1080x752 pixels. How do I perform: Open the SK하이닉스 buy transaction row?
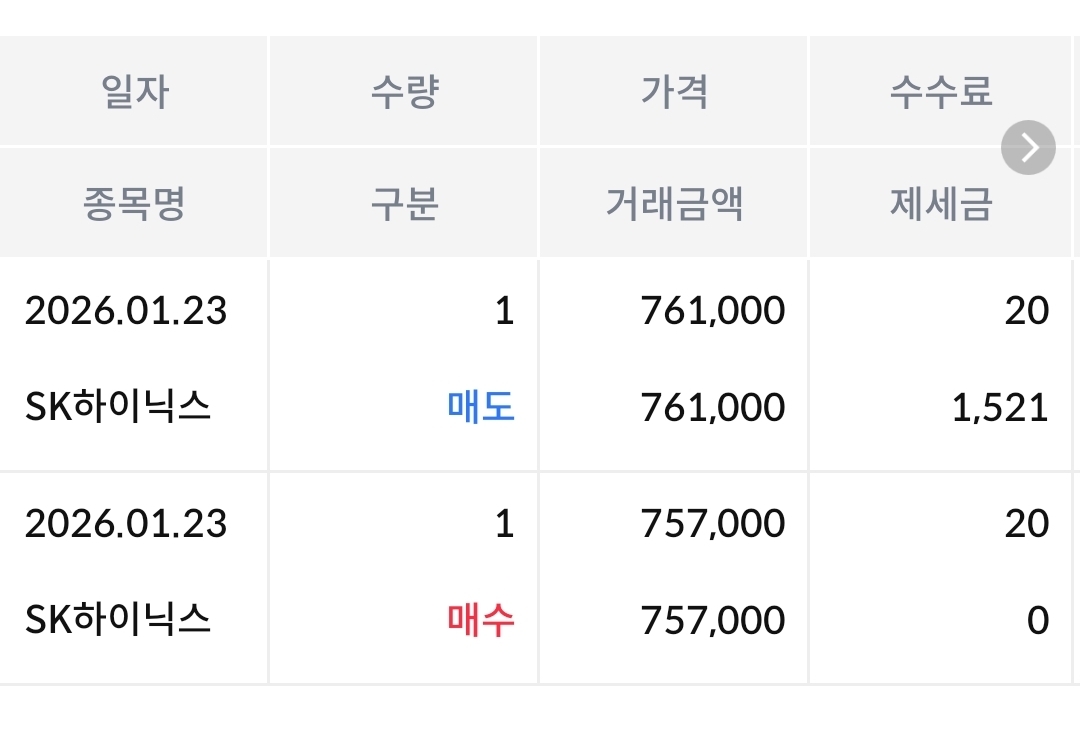[119, 620]
